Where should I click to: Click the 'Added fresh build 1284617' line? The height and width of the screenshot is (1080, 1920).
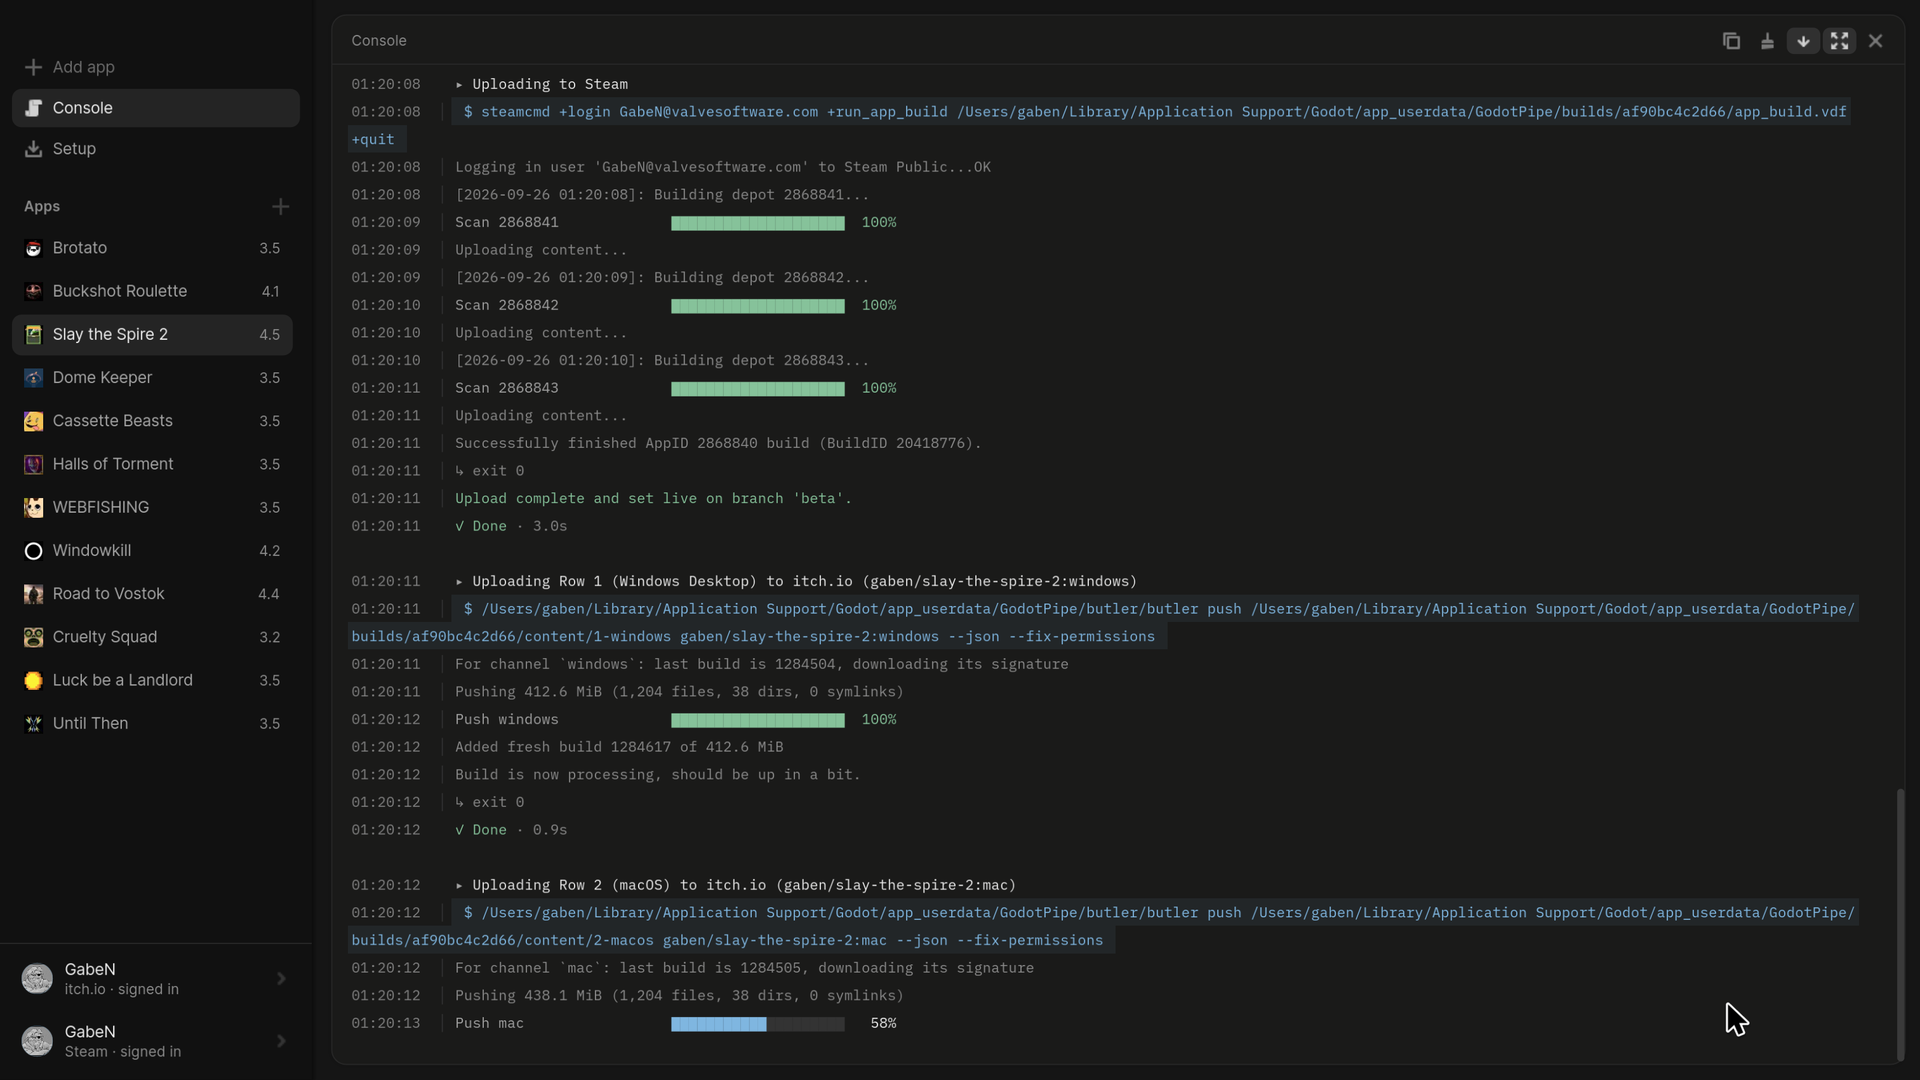tap(619, 747)
